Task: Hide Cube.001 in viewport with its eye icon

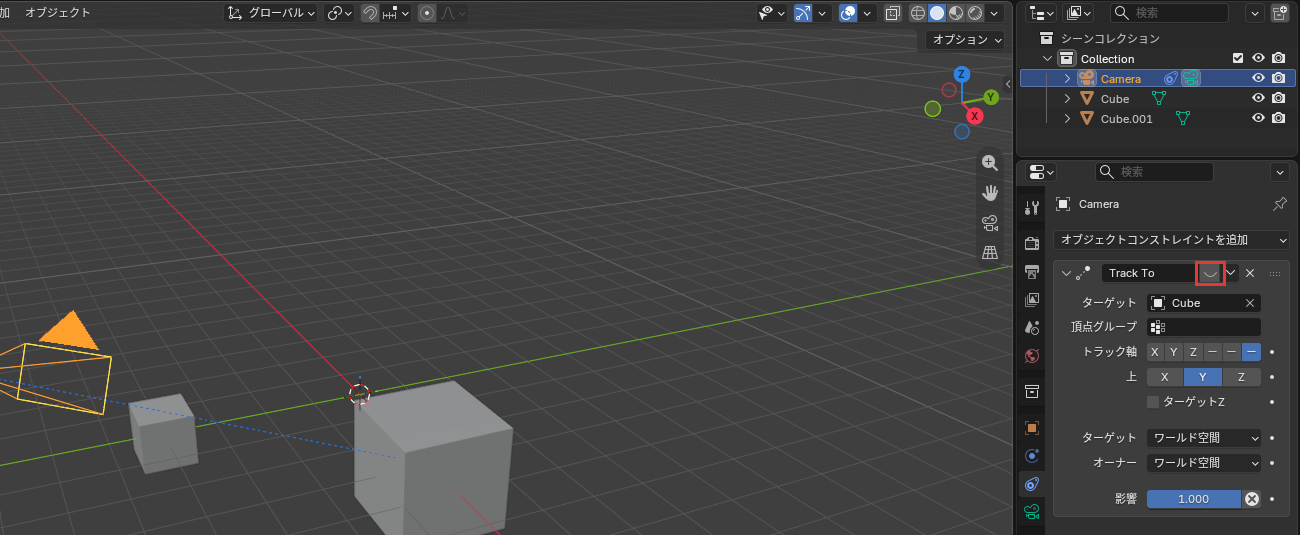Action: pos(1259,118)
